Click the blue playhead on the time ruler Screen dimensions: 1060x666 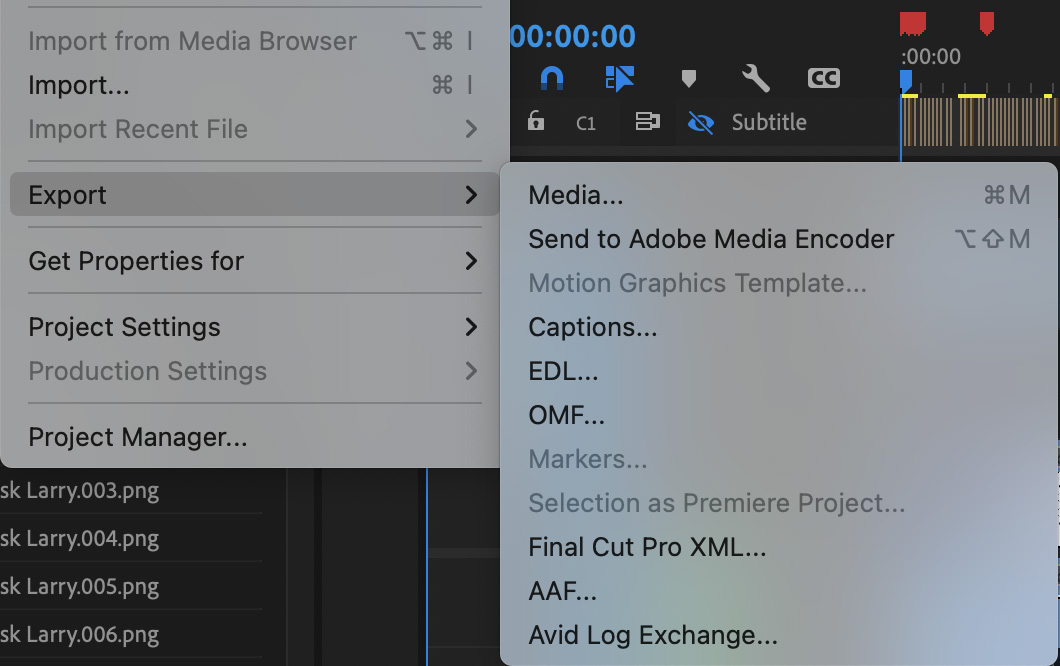click(x=905, y=79)
